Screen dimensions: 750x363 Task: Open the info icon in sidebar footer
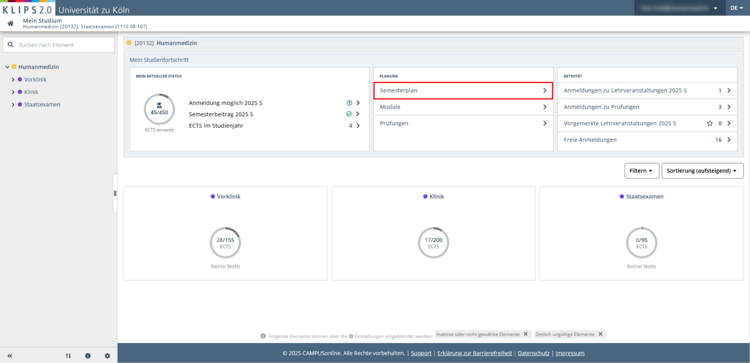click(x=88, y=356)
